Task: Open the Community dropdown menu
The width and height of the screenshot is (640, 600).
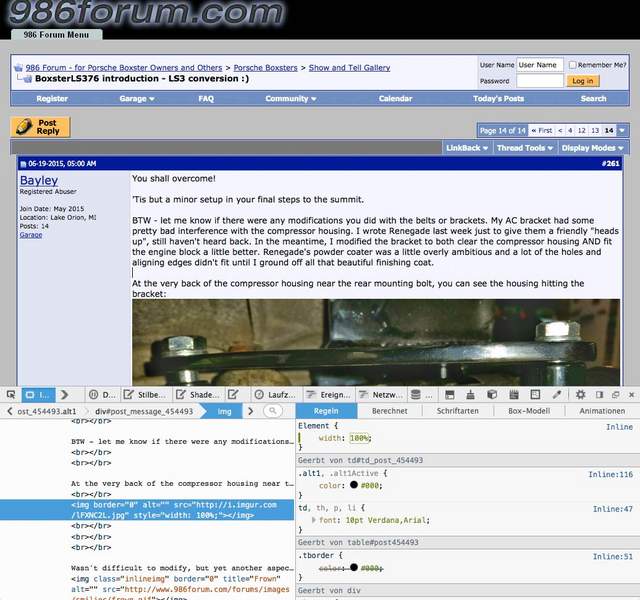Action: tap(291, 99)
